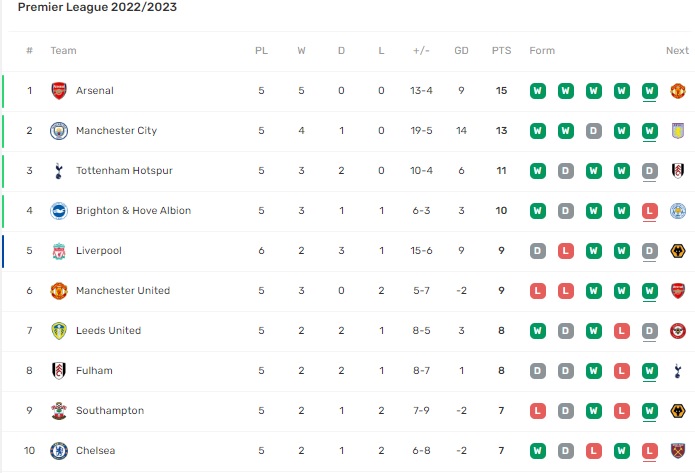Open Chelsea's next opponent West Ham badge
This screenshot has width=695, height=473.
pos(678,451)
